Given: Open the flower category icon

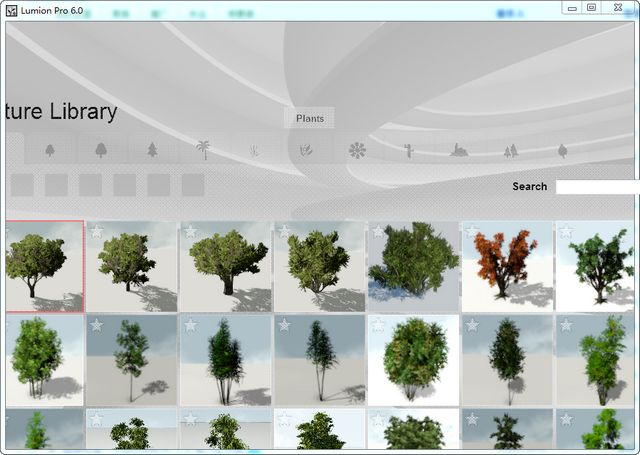Looking at the screenshot, I should click(x=357, y=150).
